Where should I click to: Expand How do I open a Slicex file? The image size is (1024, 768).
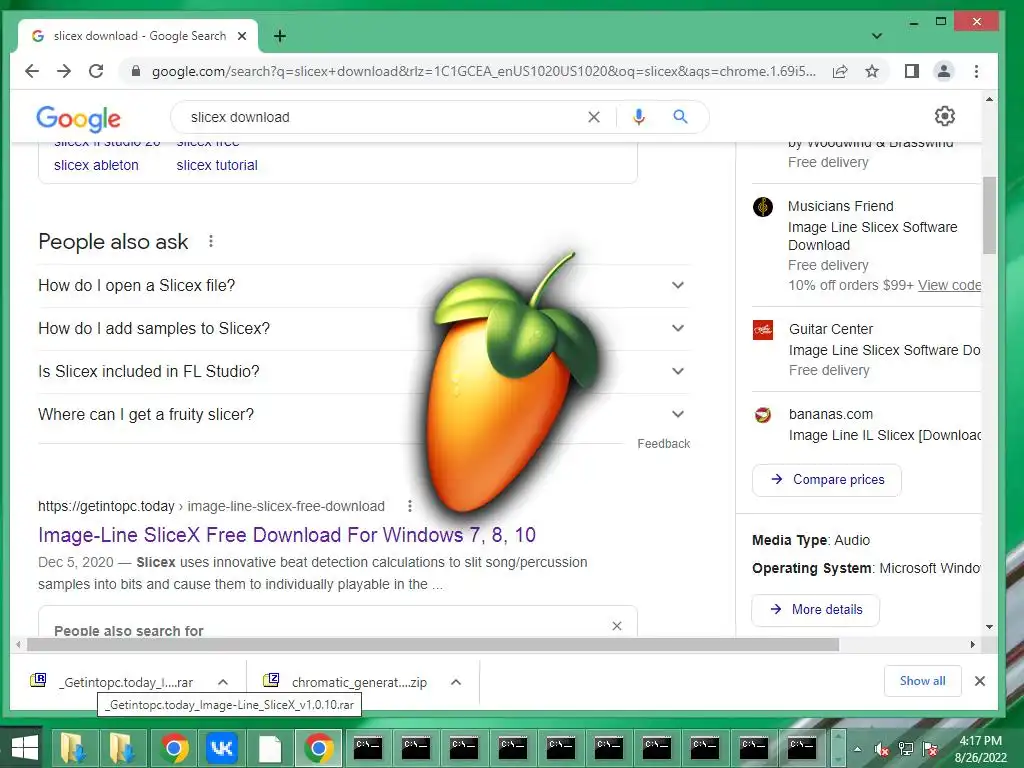364,285
